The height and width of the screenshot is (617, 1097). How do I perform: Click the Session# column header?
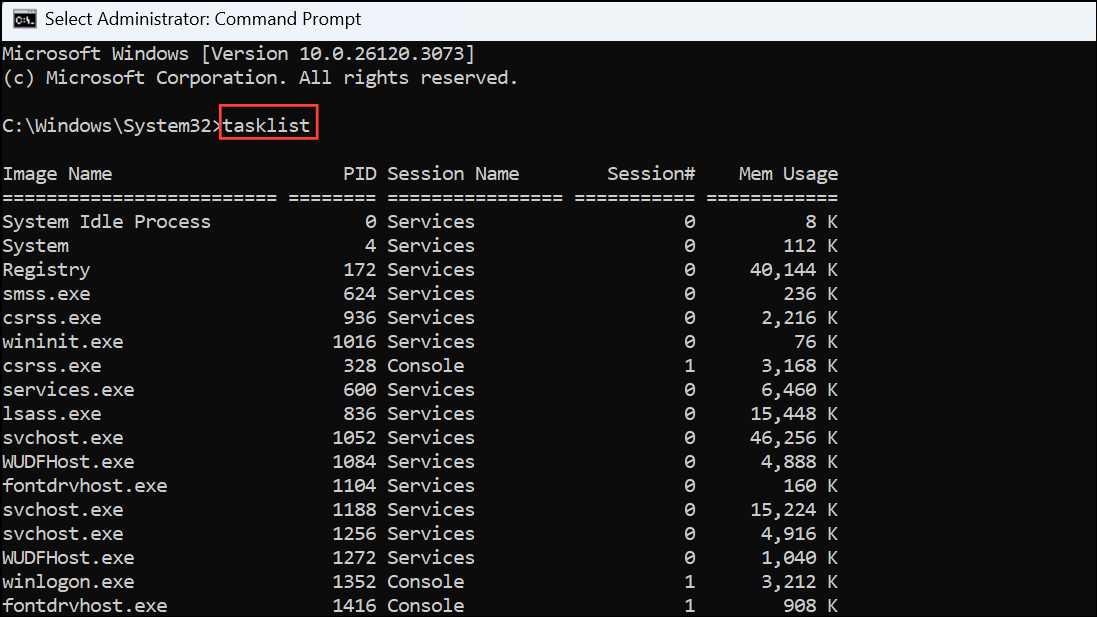(x=651, y=173)
